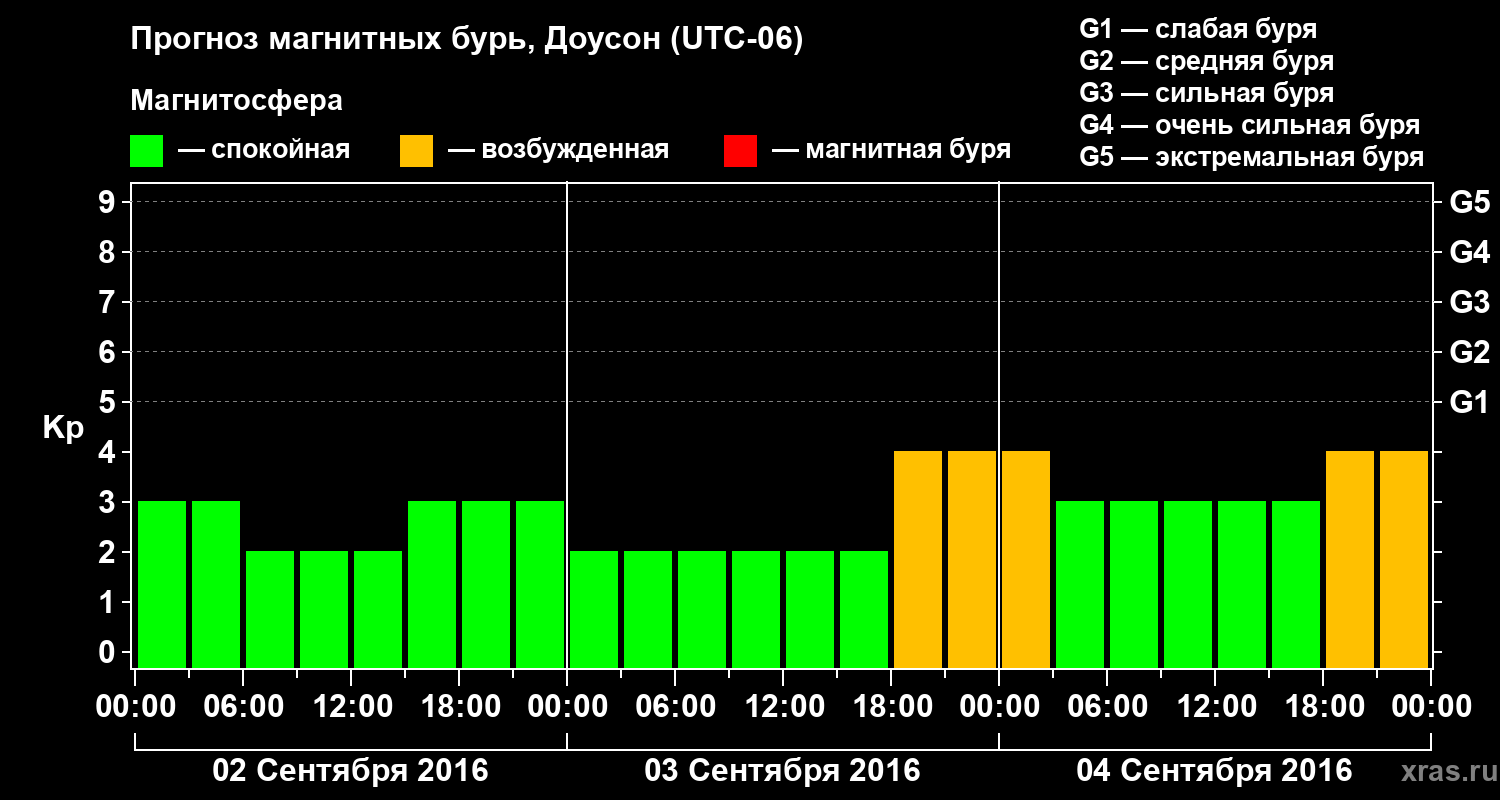
Task: Click the 12:00 time label under 02 September
Action: tap(351, 707)
